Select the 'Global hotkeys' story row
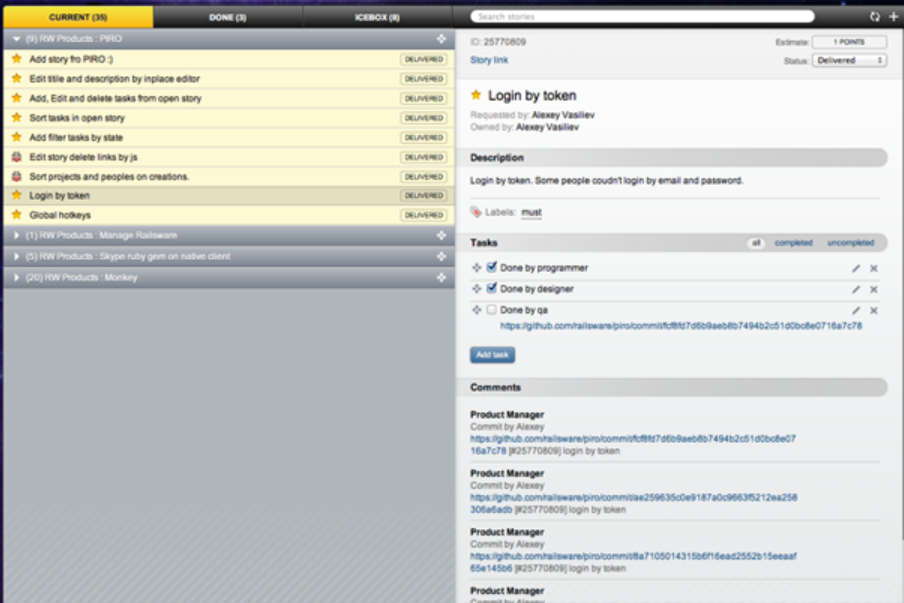The image size is (904, 603). (229, 215)
